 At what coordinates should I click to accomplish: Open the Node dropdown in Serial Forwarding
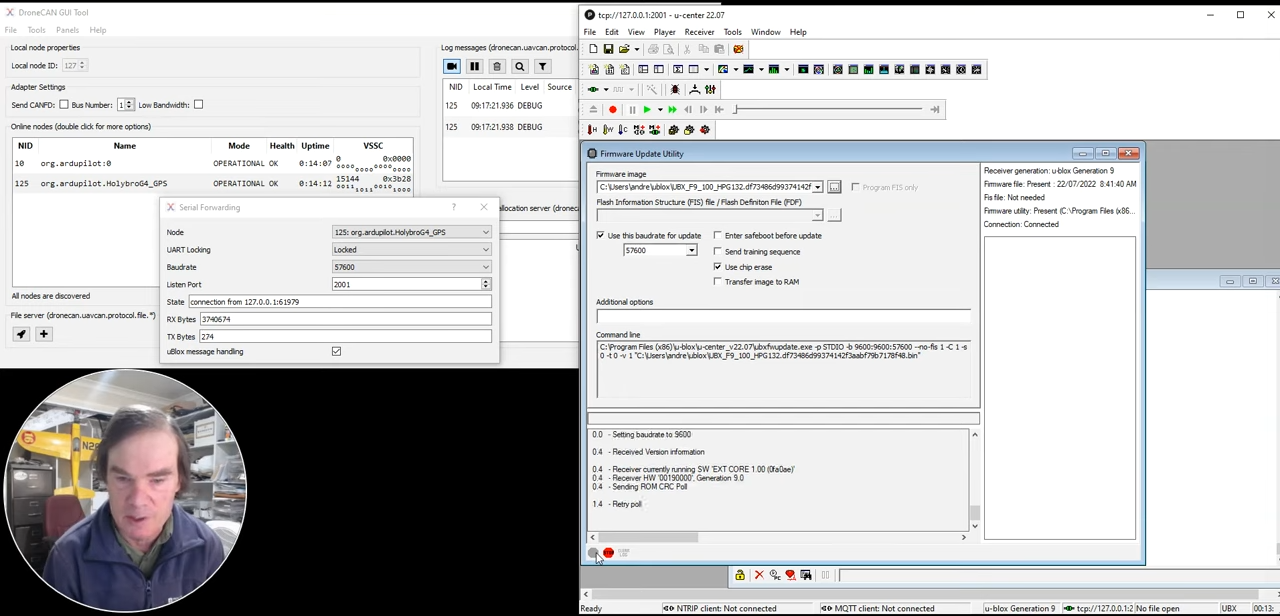[x=411, y=232]
